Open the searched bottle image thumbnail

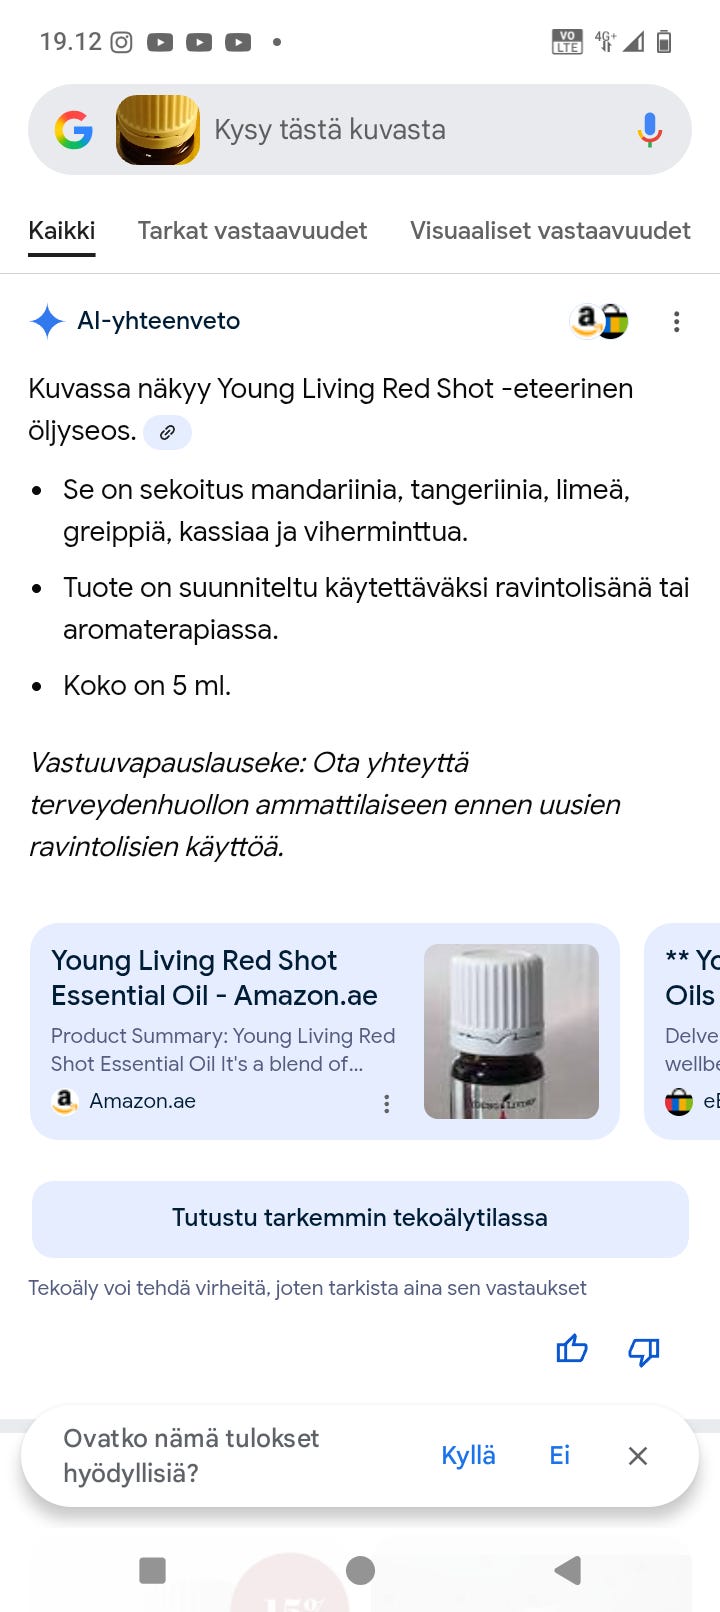(158, 130)
